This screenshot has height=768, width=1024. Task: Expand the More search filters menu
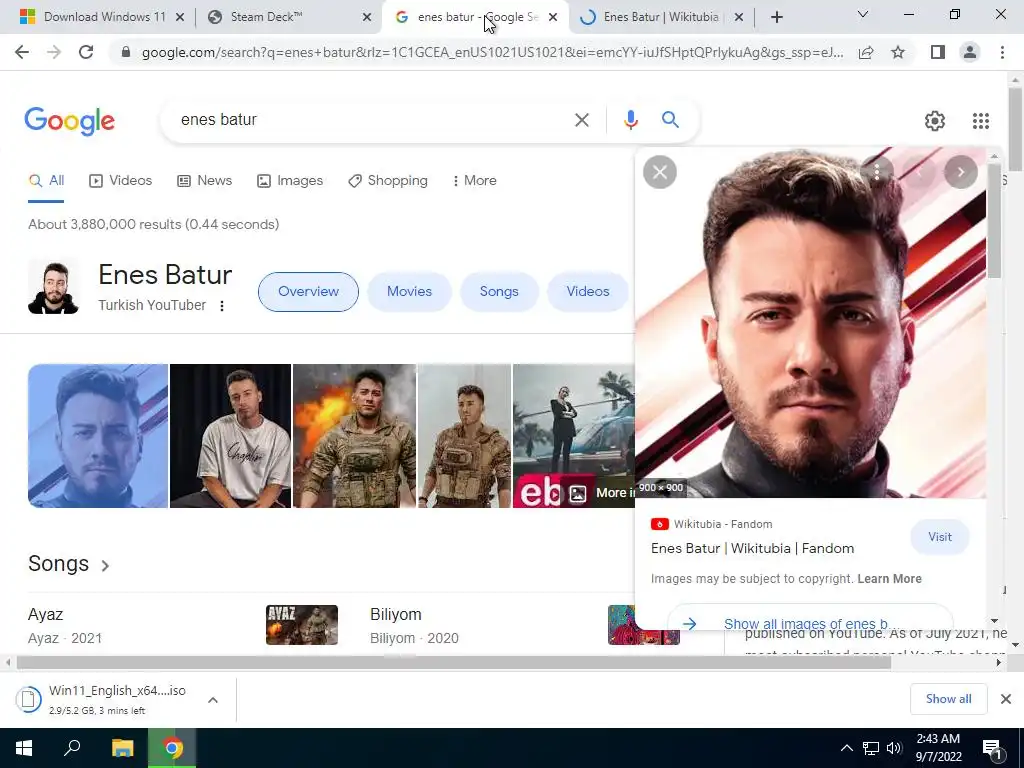474,180
